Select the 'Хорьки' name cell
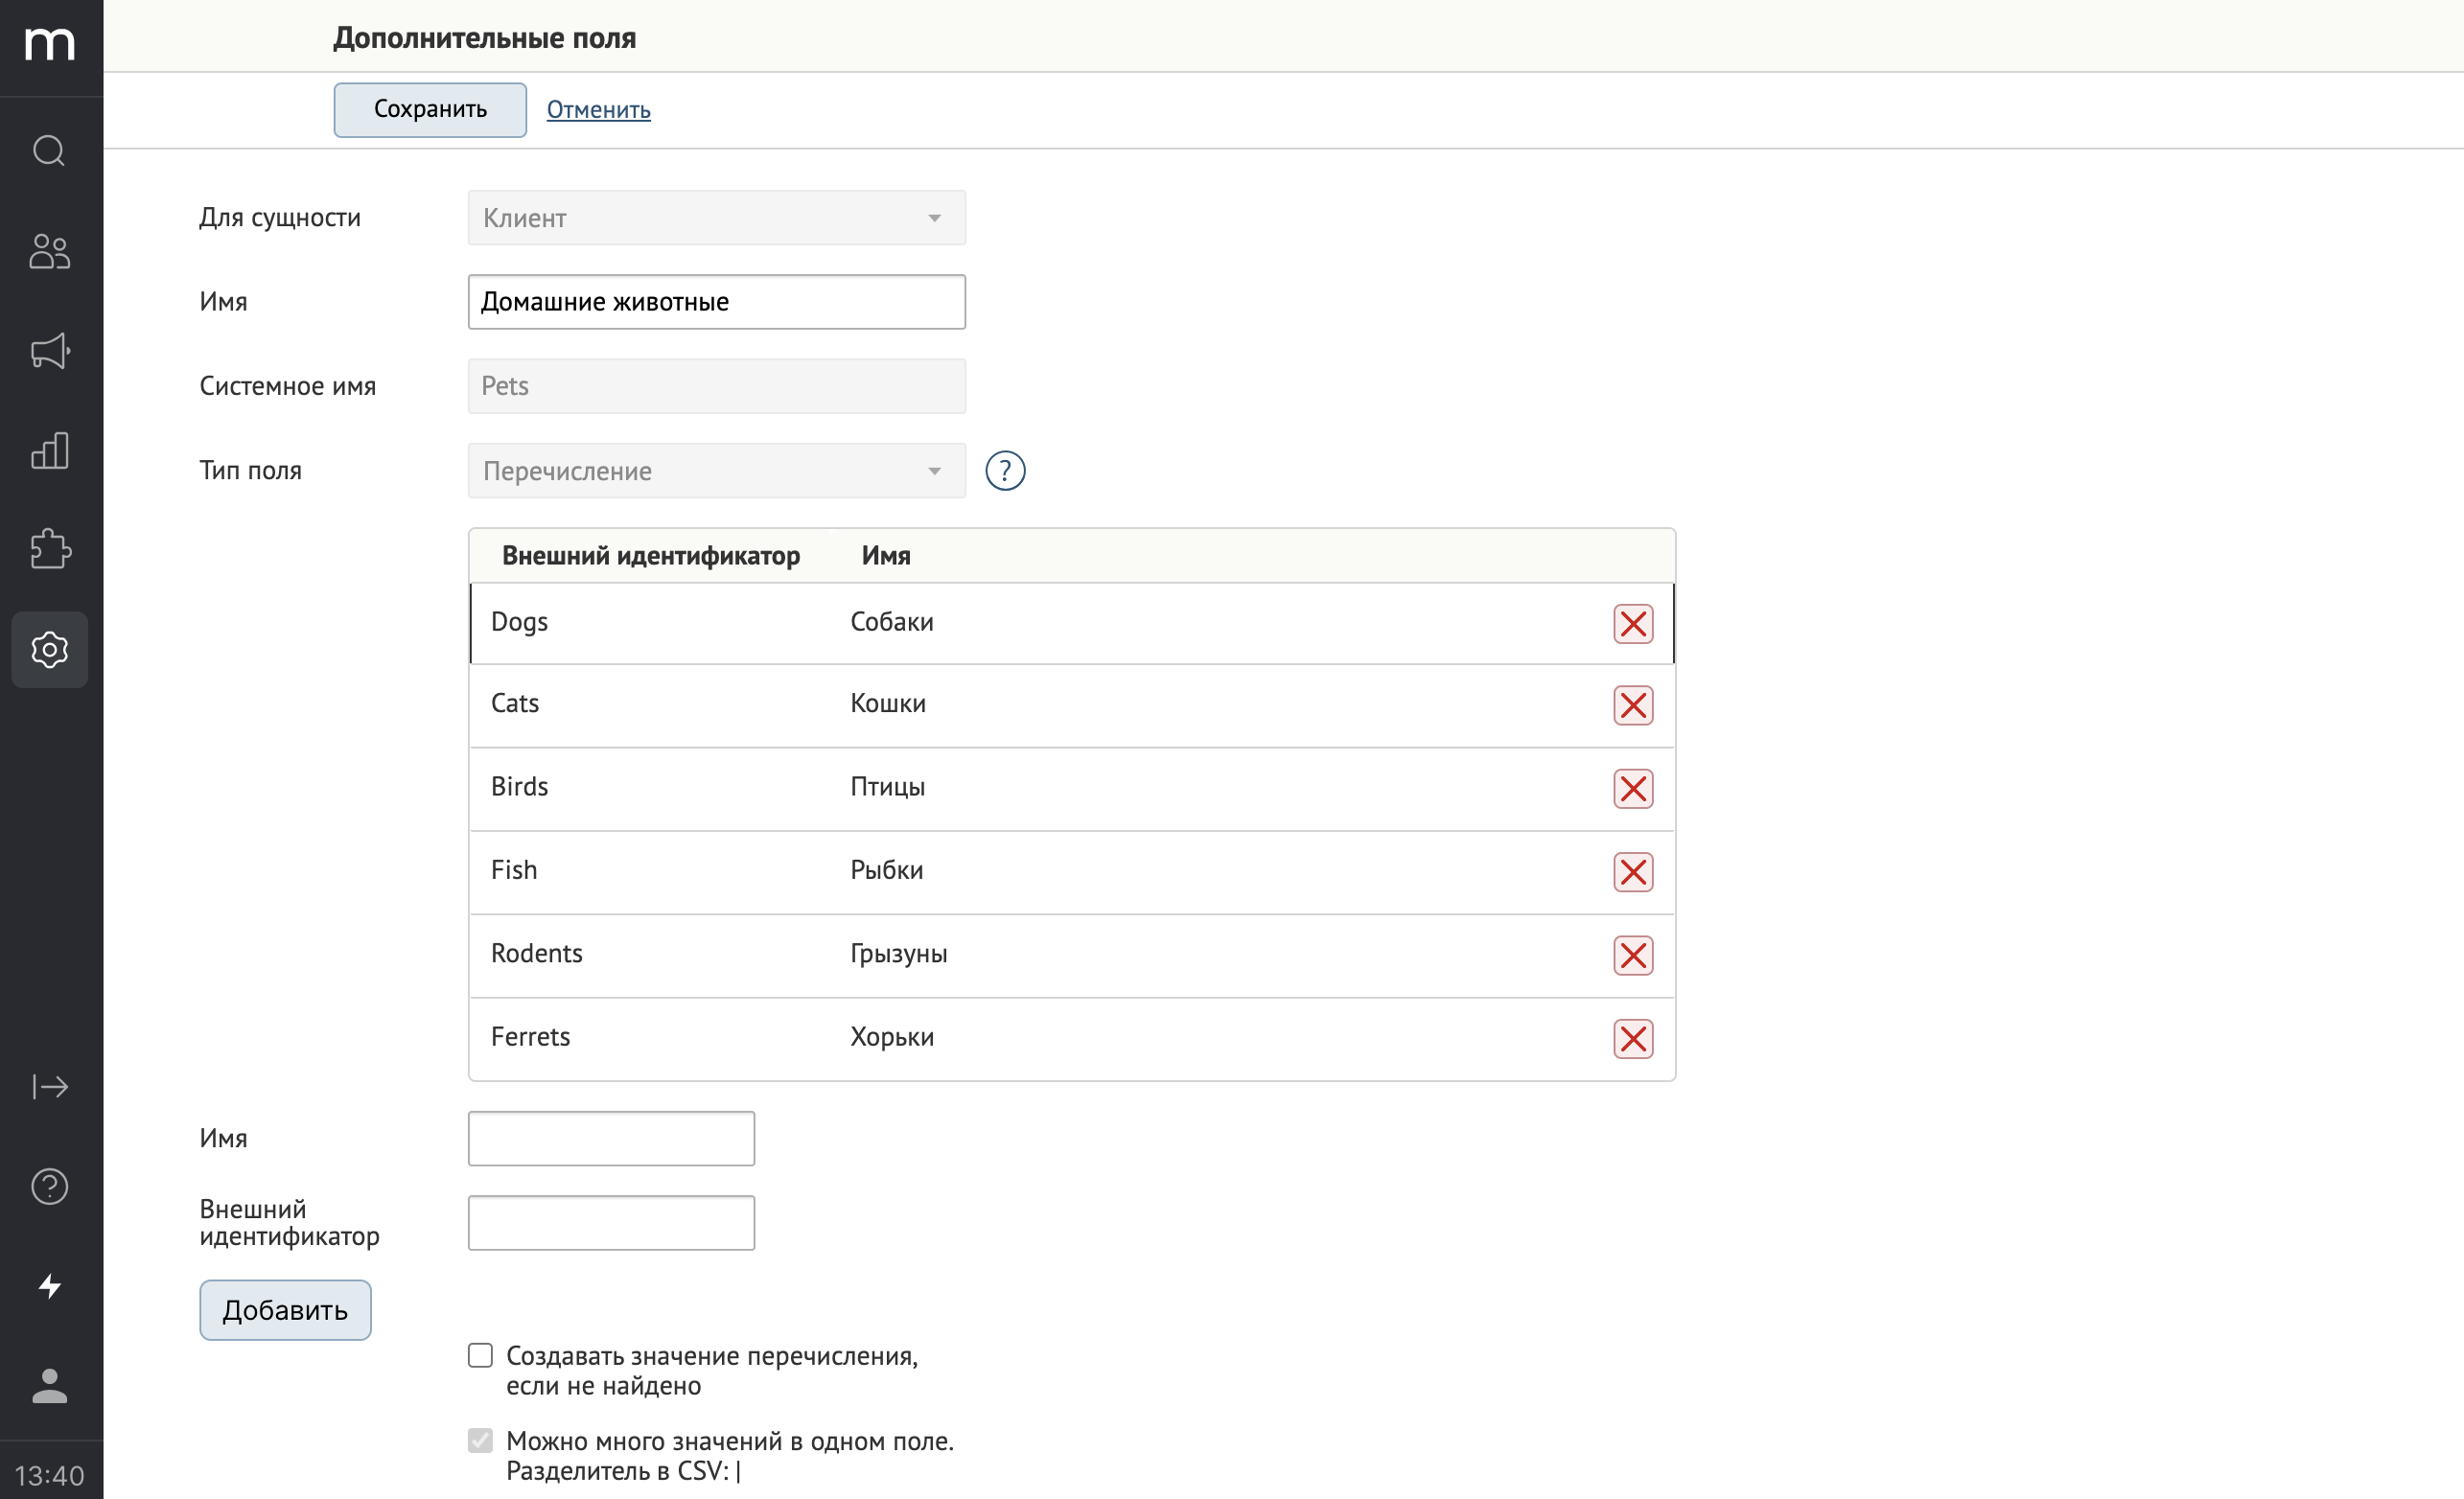 point(892,1037)
